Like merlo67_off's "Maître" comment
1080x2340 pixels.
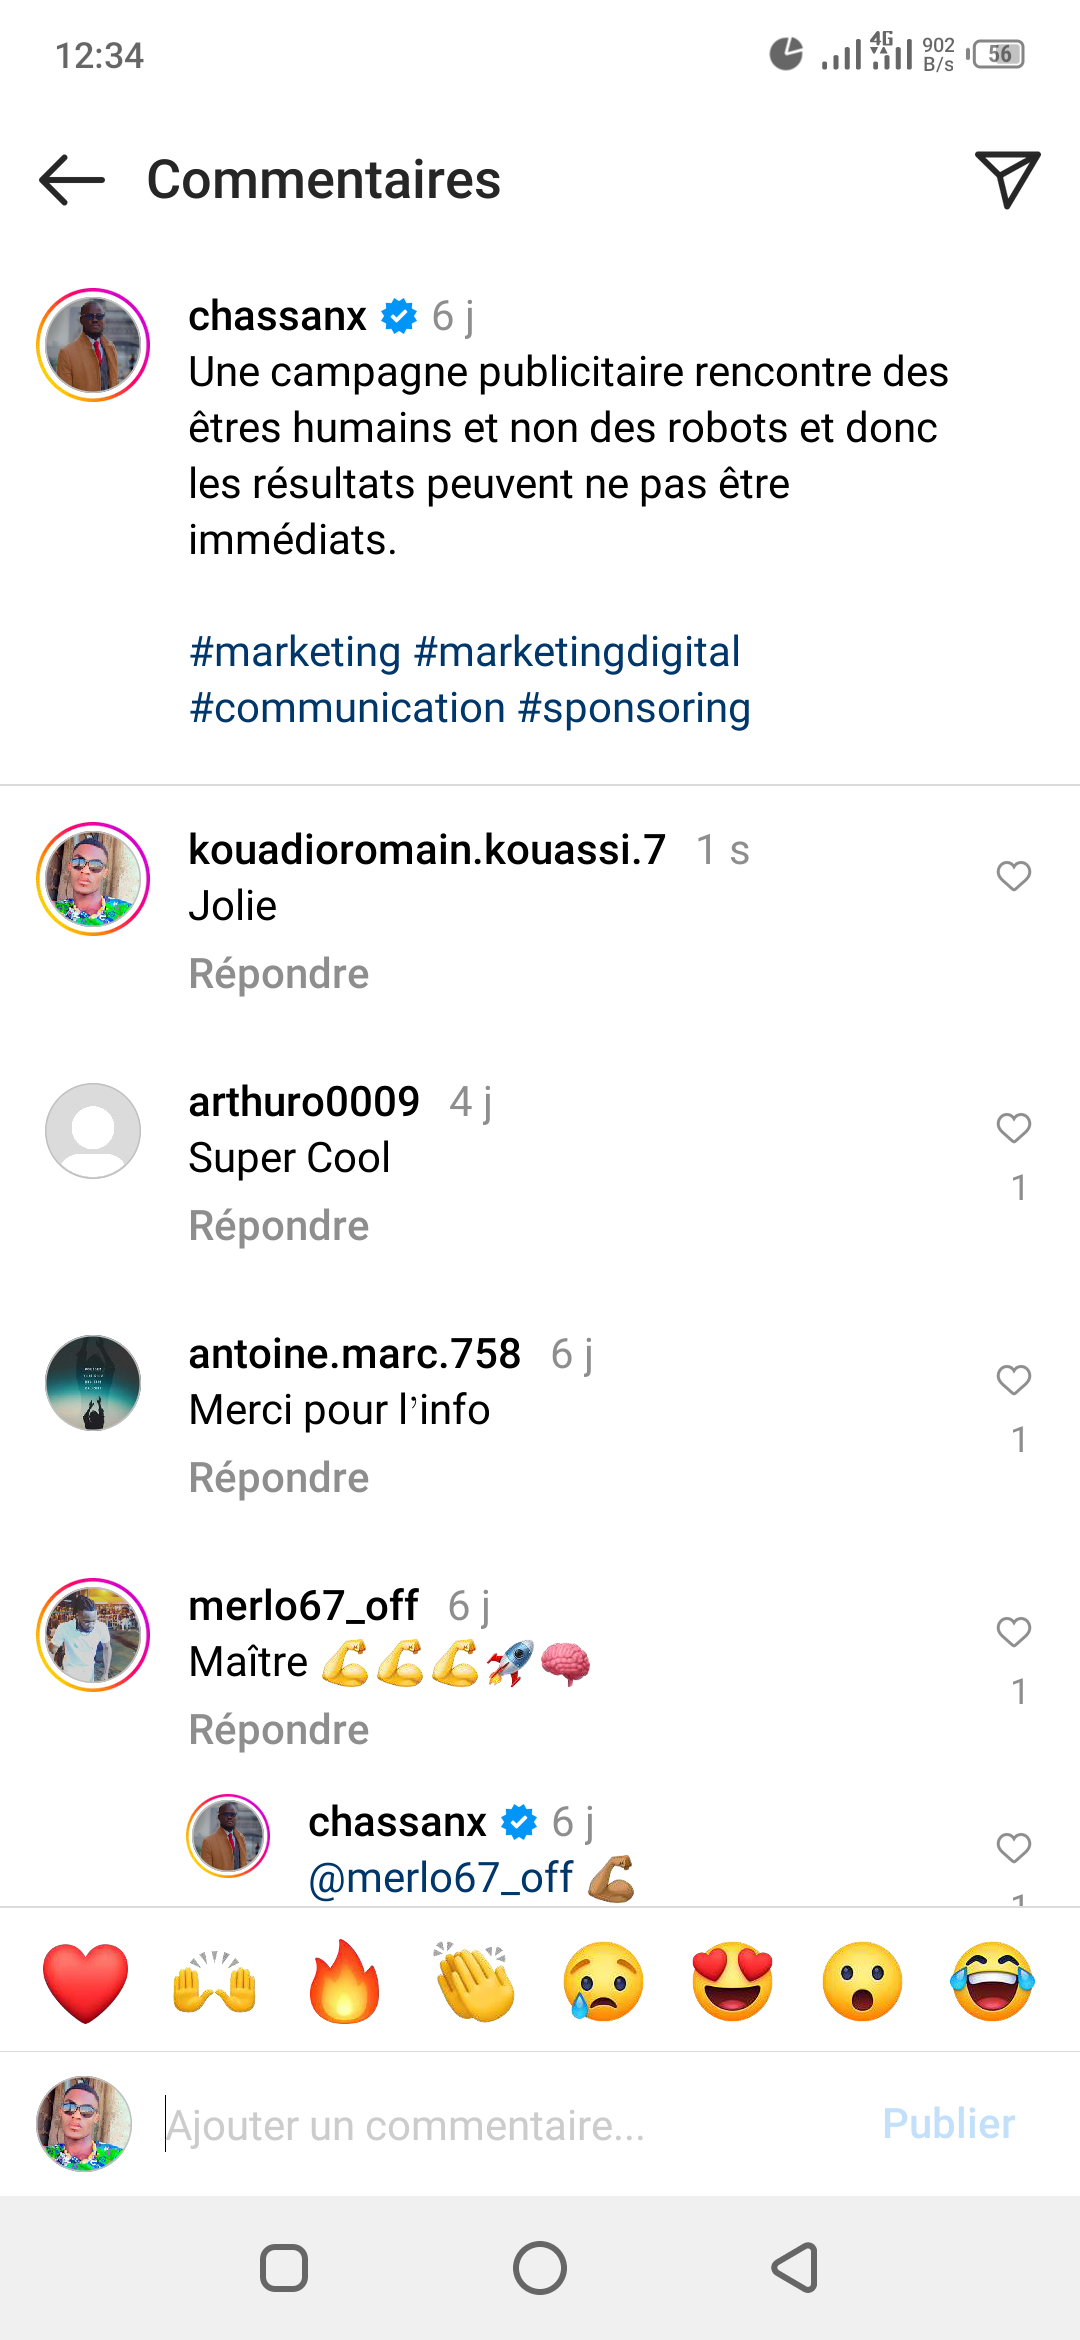coord(1013,1632)
